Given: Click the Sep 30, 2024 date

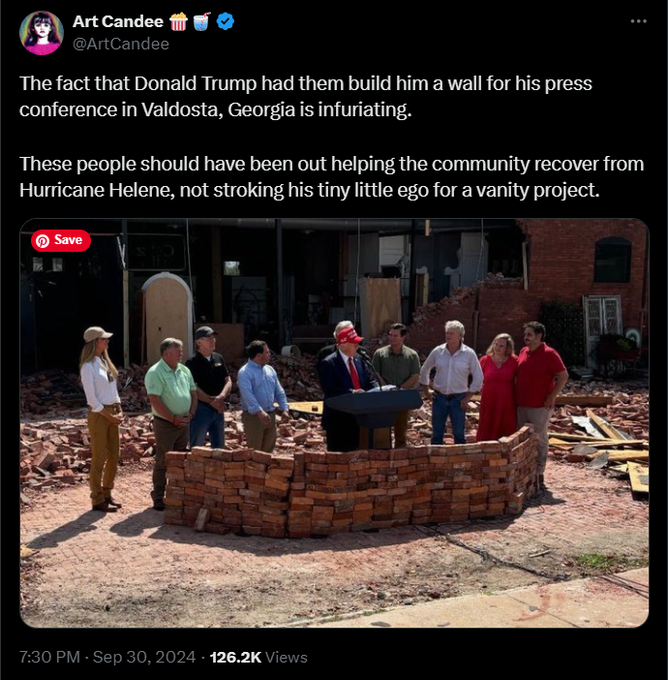Looking at the screenshot, I should pyautogui.click(x=144, y=657).
